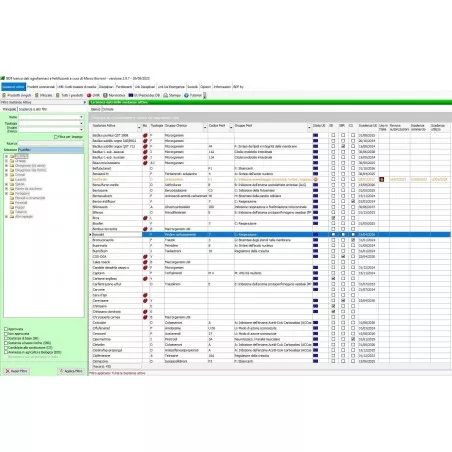This screenshot has width=452, height=452.
Task: Open the EU Pesticides DB flag icon
Action: pyautogui.click(x=131, y=95)
